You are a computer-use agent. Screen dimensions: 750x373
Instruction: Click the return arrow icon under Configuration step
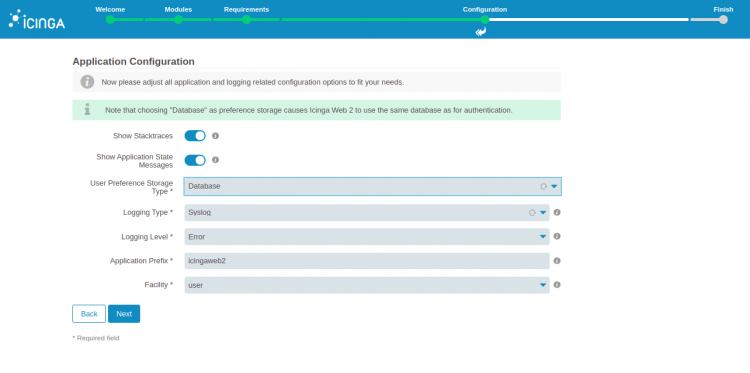pos(481,32)
